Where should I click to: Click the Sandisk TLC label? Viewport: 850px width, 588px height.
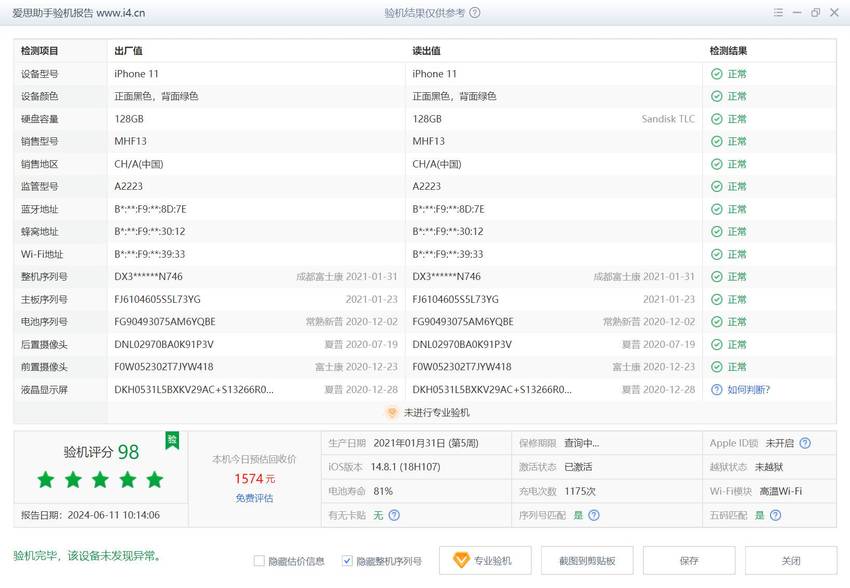coord(668,119)
